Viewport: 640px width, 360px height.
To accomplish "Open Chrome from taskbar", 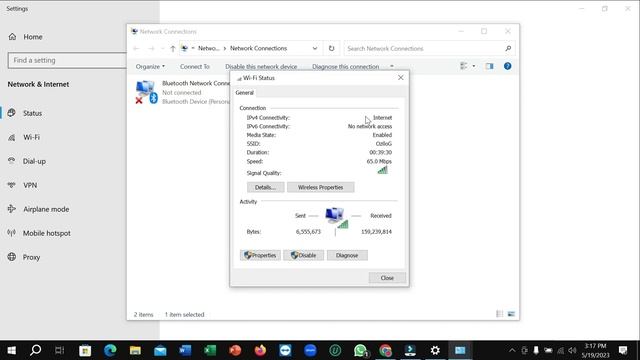I will coord(385,350).
